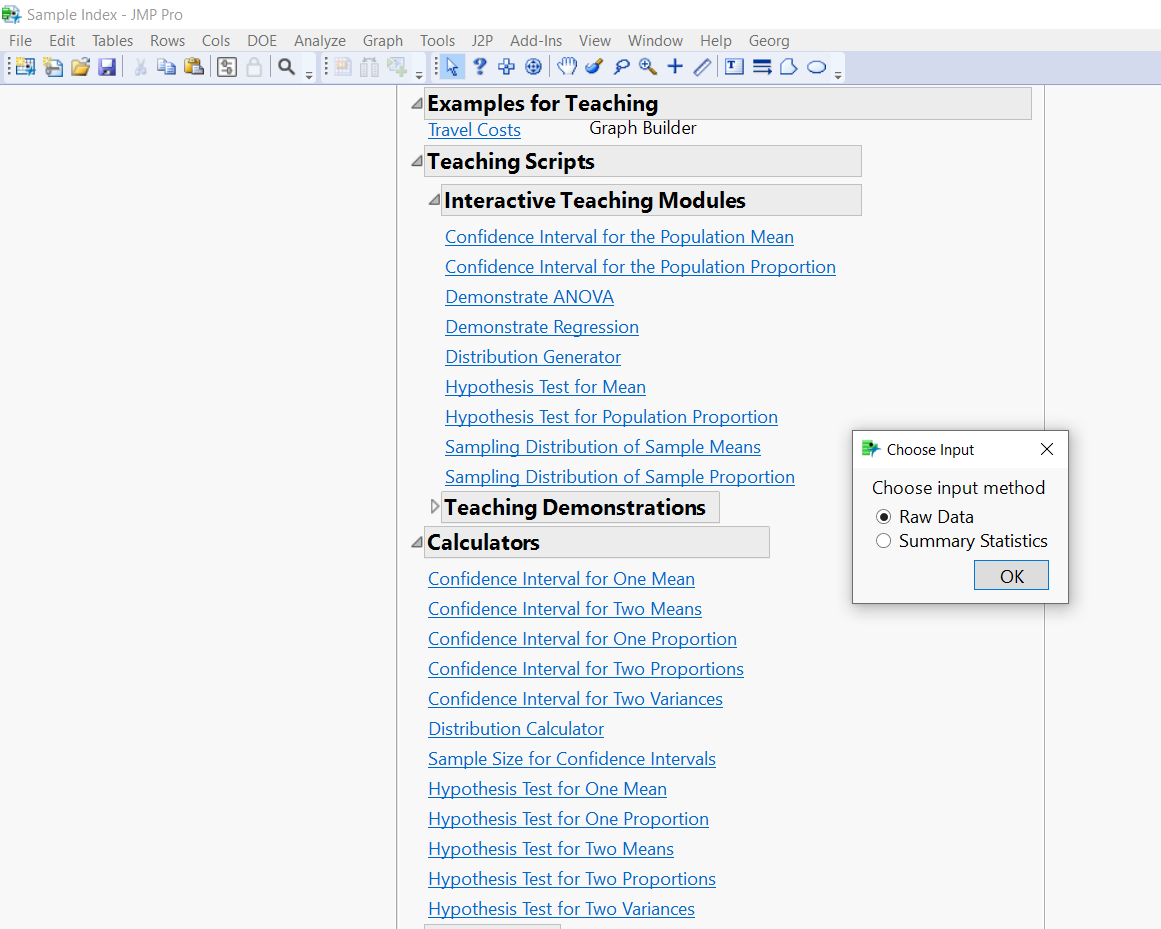Open Sampling Distribution of Sample Proportion
The image size is (1161, 929).
click(620, 477)
